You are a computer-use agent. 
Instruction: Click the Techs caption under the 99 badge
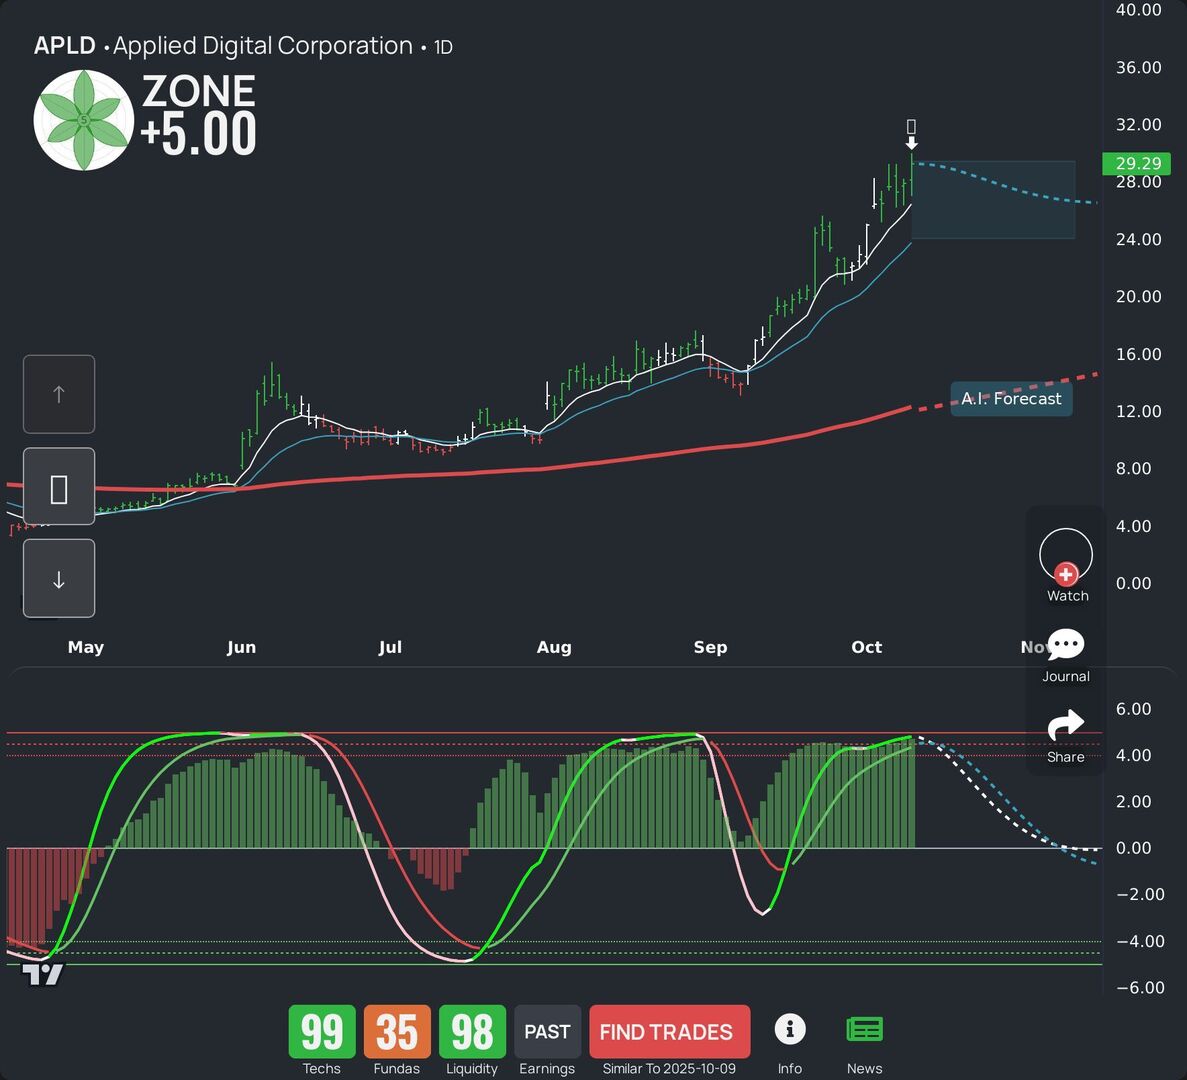coord(322,1069)
